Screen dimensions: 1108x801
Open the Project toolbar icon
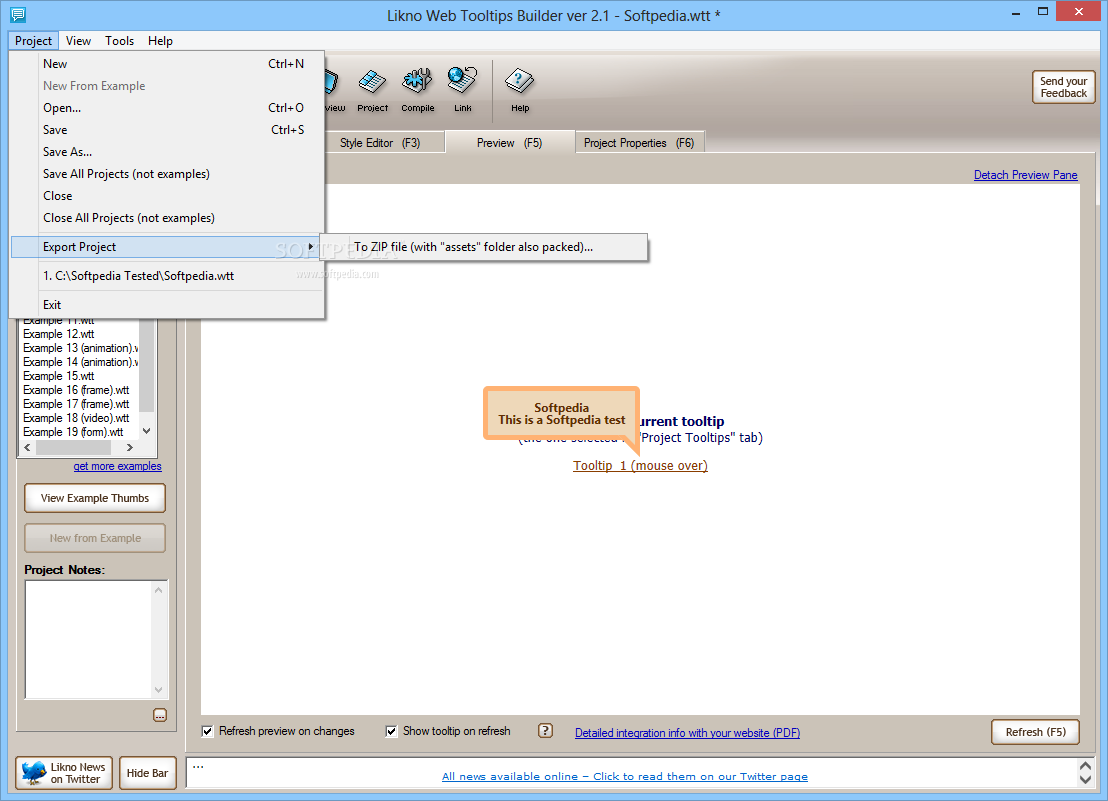pyautogui.click(x=372, y=90)
